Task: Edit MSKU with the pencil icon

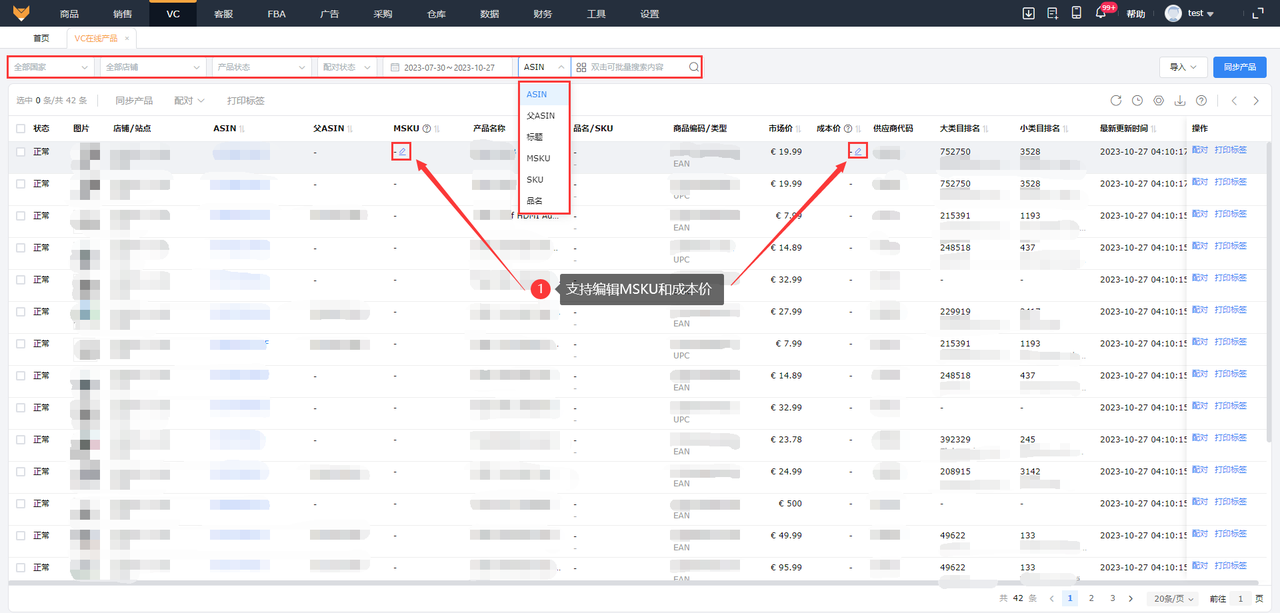Action: (402, 152)
